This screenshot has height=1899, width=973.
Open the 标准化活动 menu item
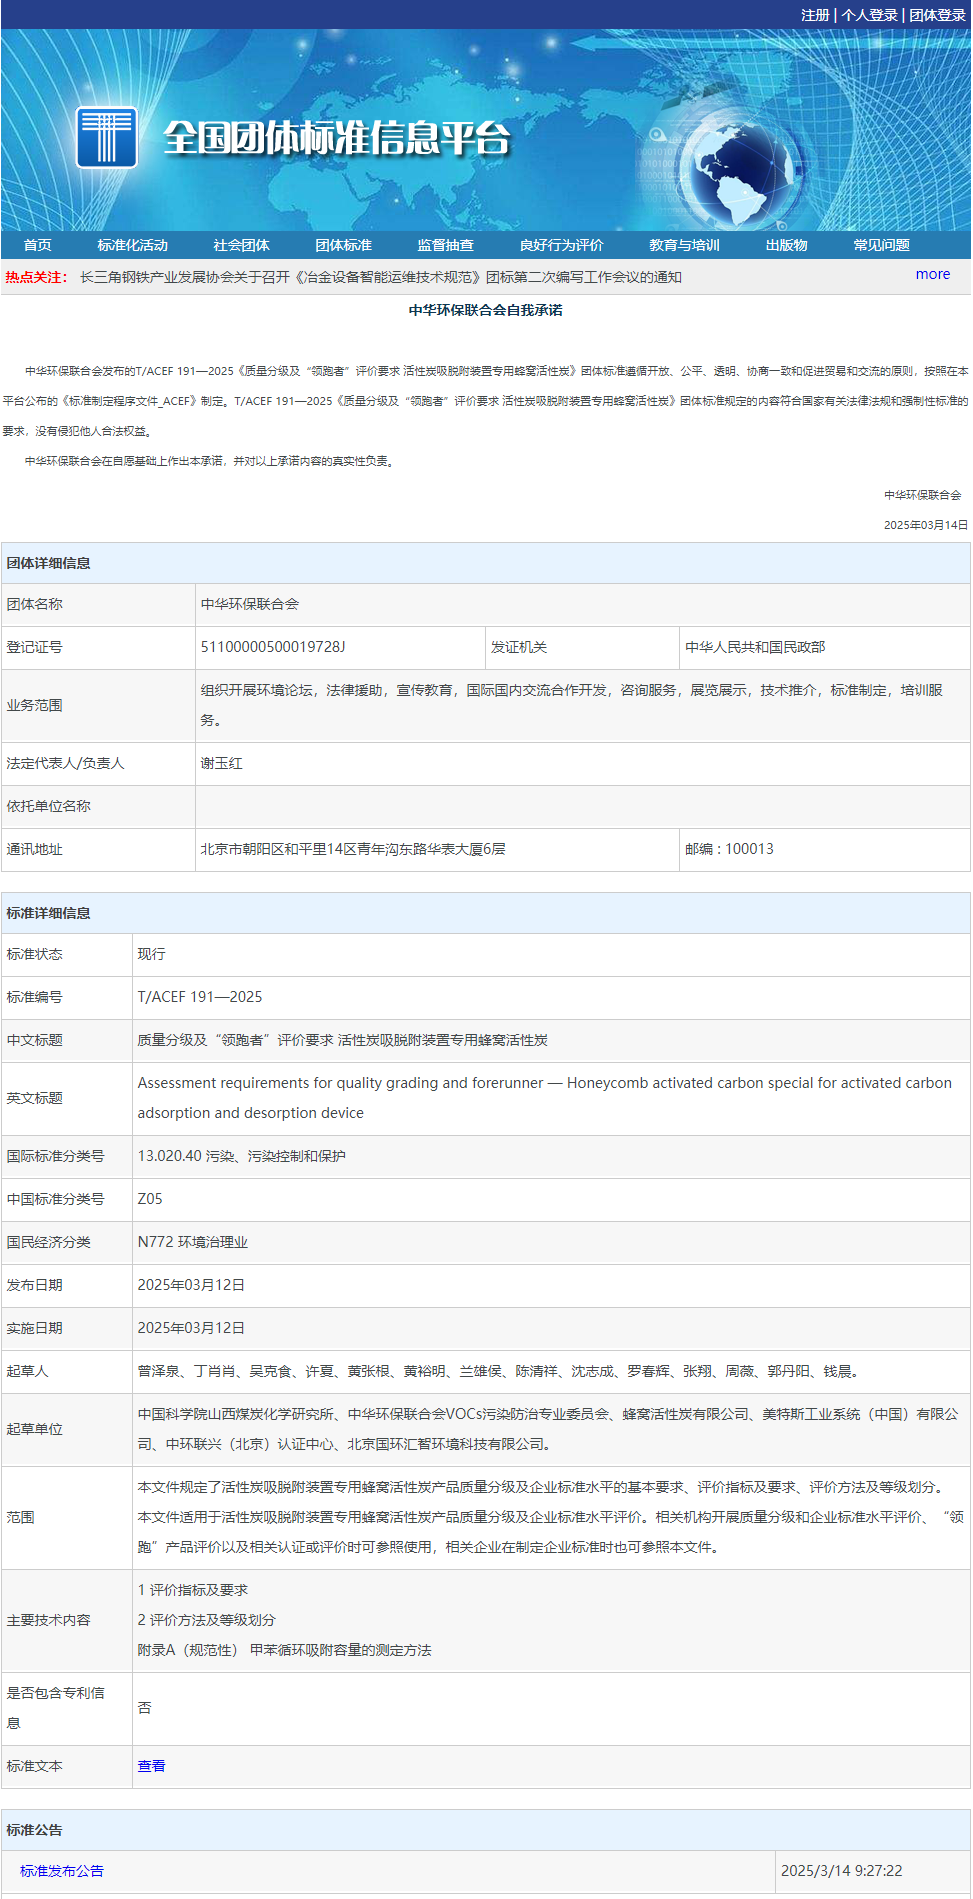pos(132,245)
